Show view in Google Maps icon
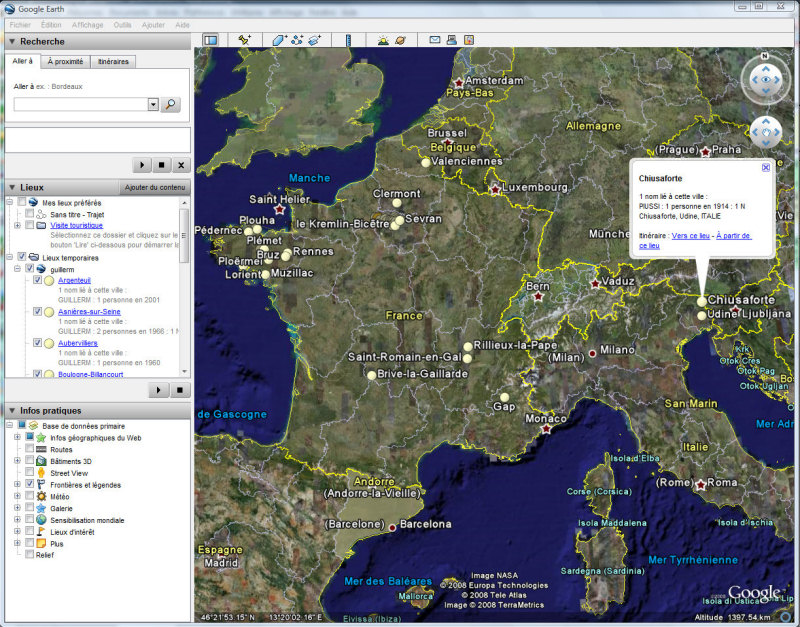 [469, 39]
